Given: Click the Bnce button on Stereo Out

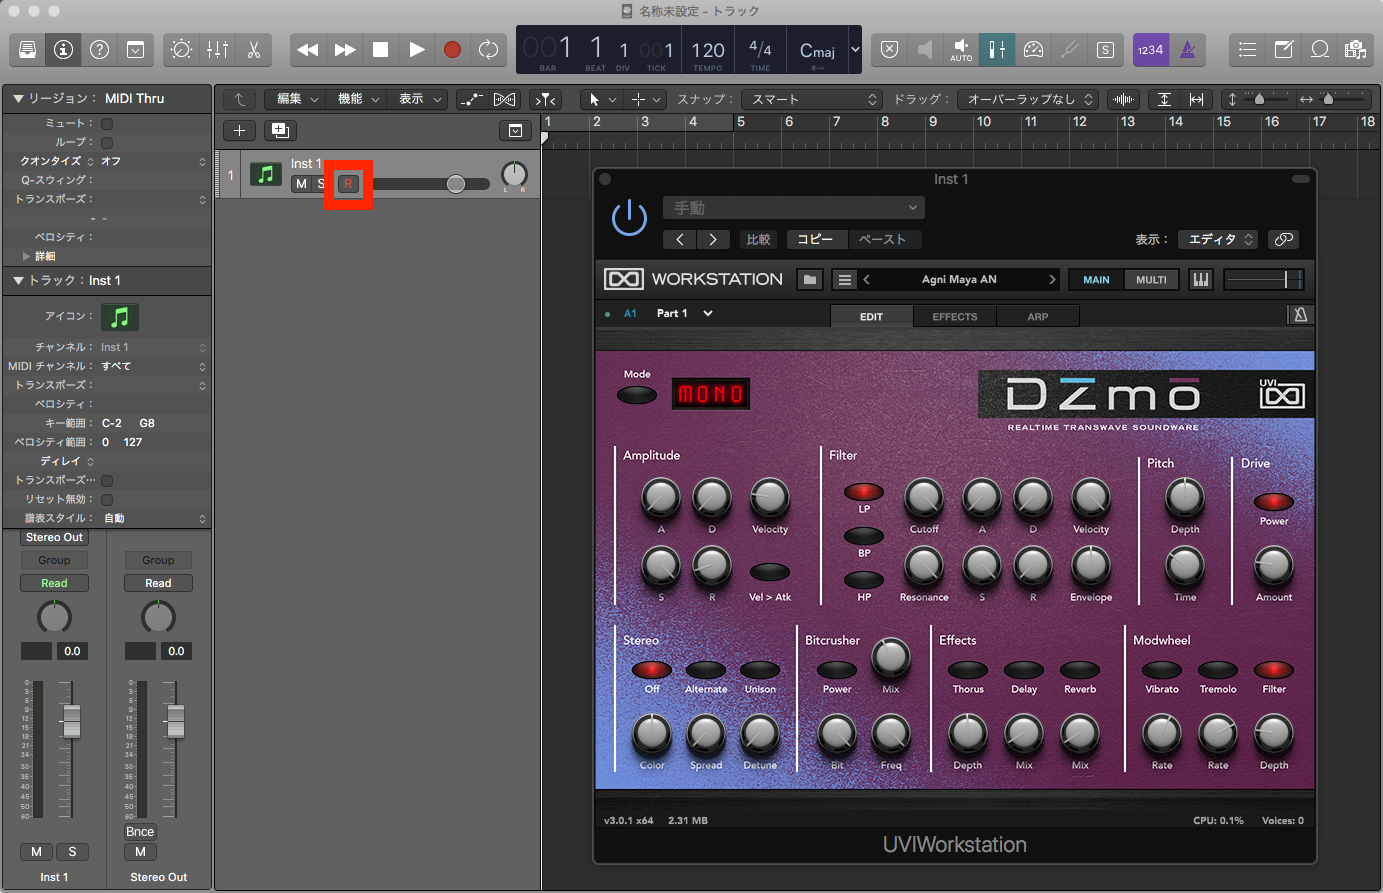Looking at the screenshot, I should click(140, 832).
